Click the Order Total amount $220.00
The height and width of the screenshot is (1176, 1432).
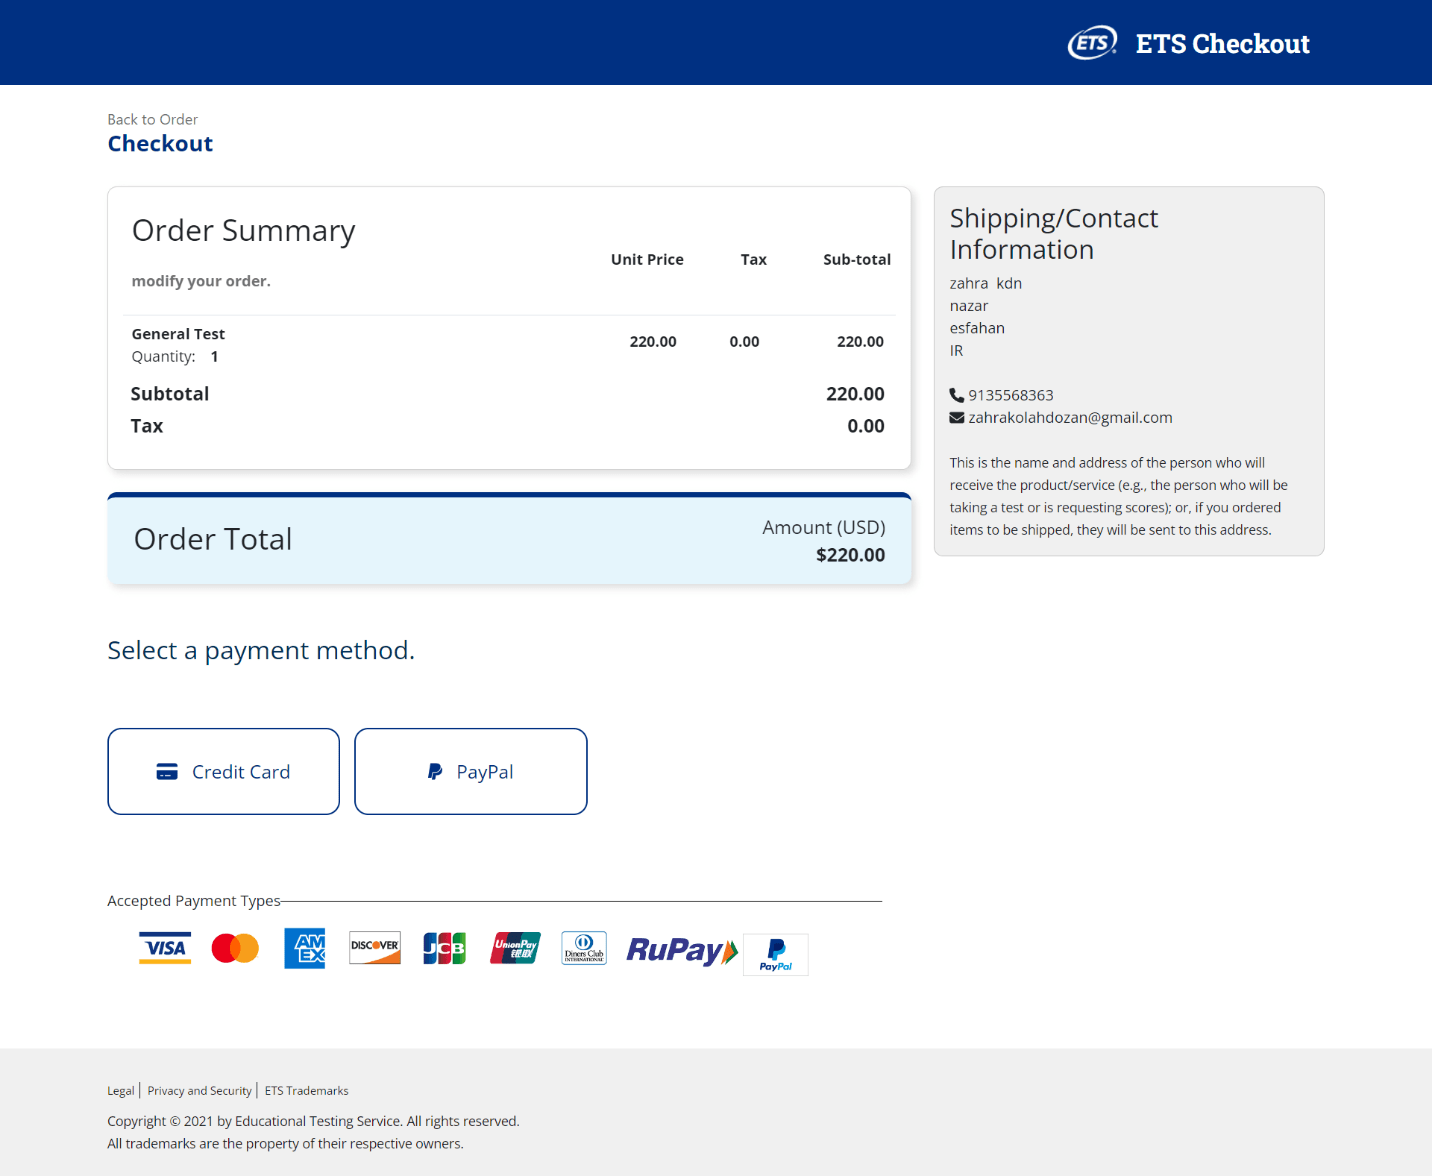point(851,555)
